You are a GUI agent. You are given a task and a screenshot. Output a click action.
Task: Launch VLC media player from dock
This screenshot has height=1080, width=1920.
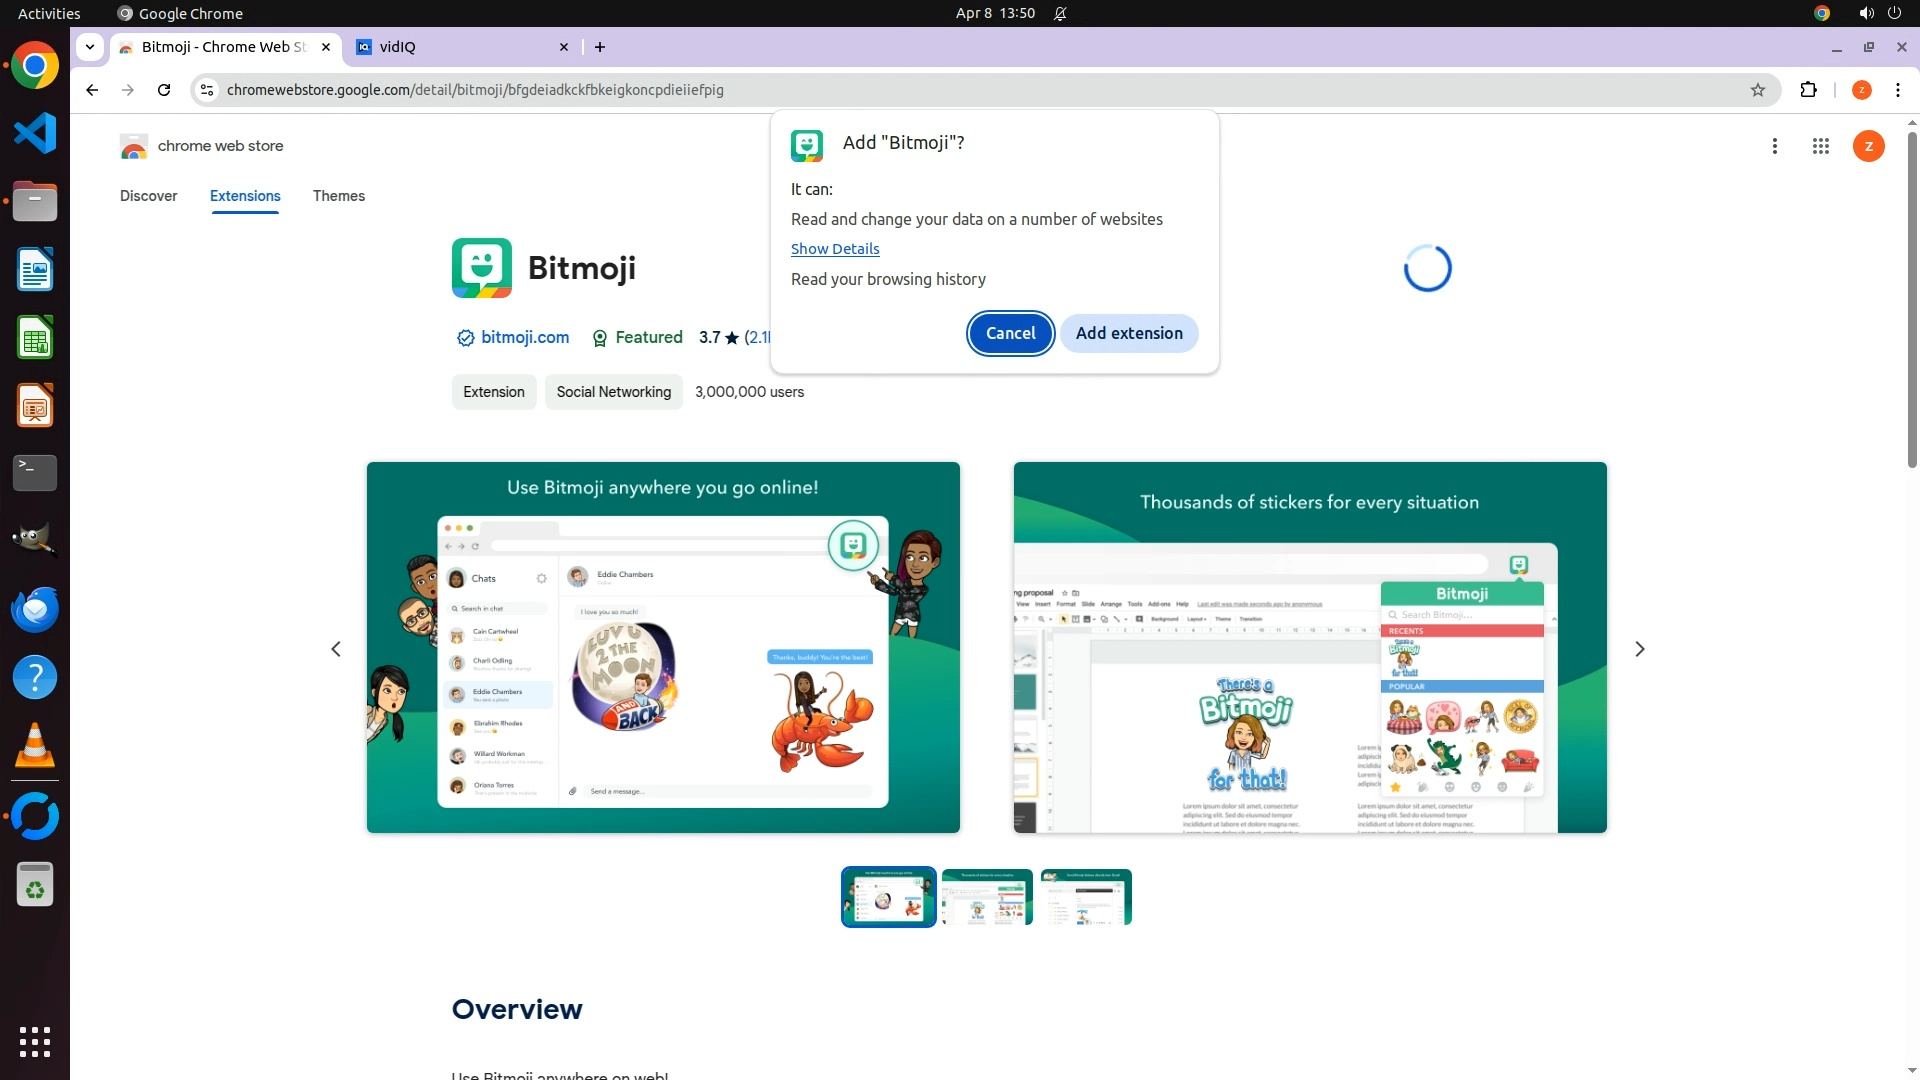pos(35,746)
